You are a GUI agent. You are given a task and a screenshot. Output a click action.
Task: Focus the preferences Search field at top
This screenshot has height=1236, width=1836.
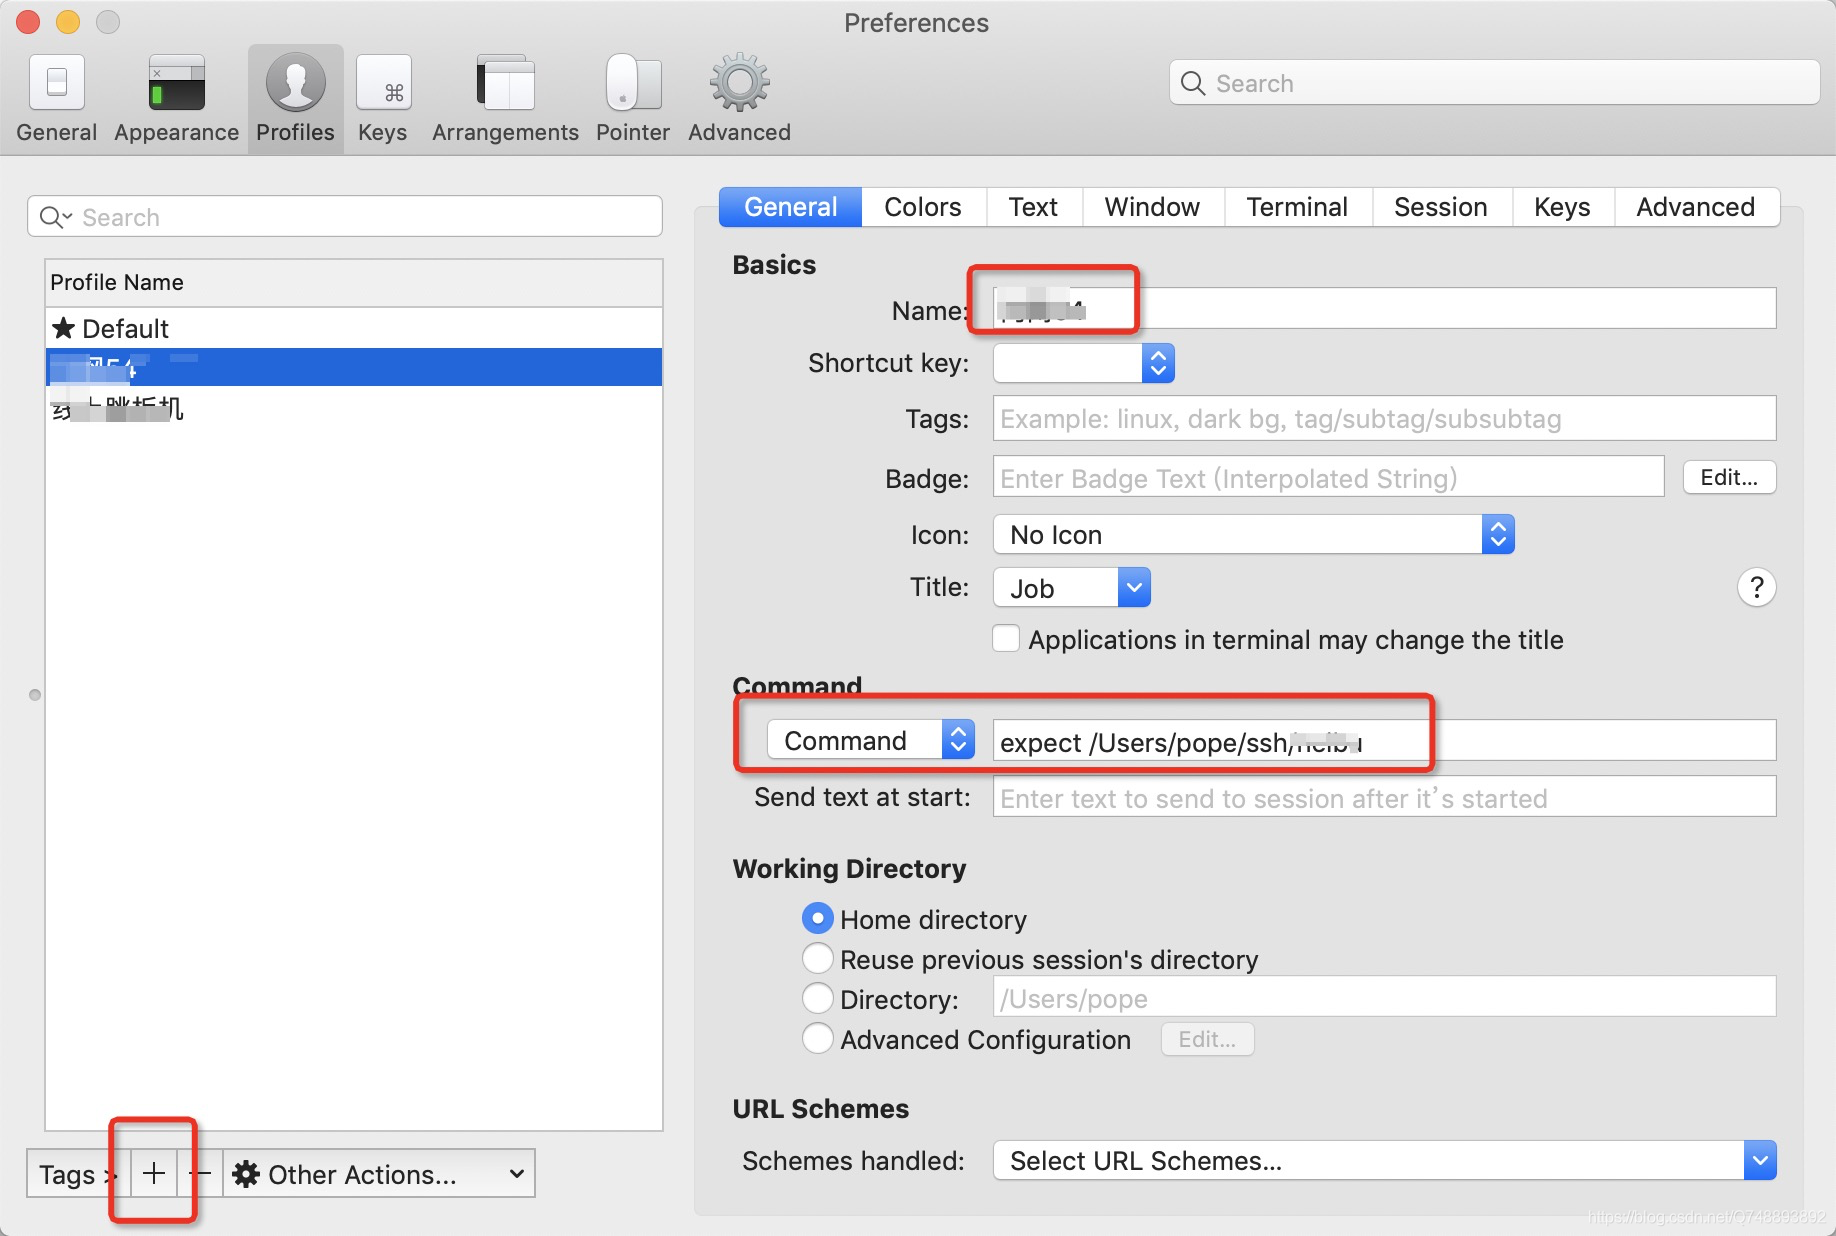tap(1494, 83)
